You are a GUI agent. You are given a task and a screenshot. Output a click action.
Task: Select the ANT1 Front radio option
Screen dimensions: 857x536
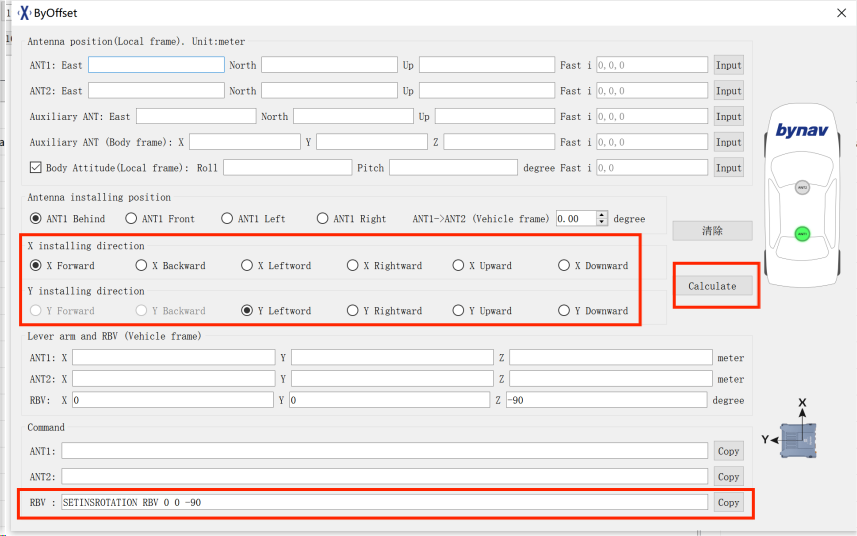131,218
